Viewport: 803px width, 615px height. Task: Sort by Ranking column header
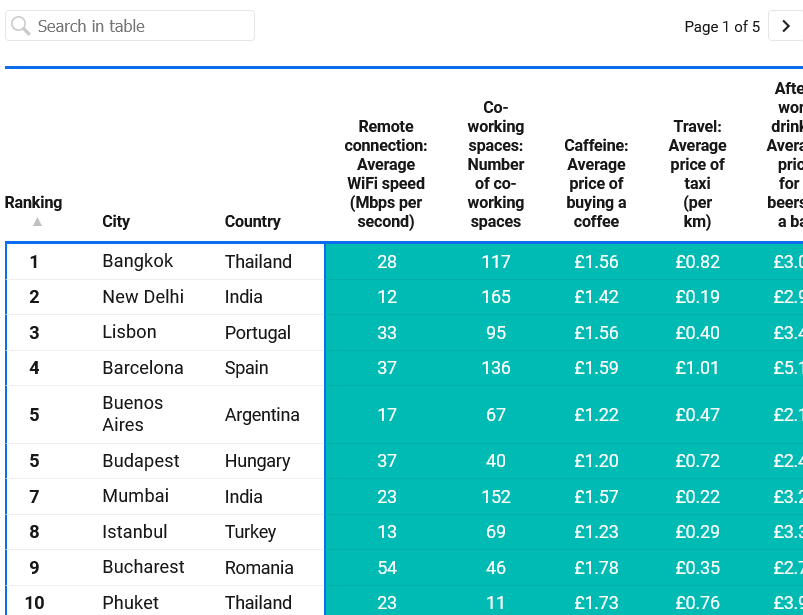point(33,202)
